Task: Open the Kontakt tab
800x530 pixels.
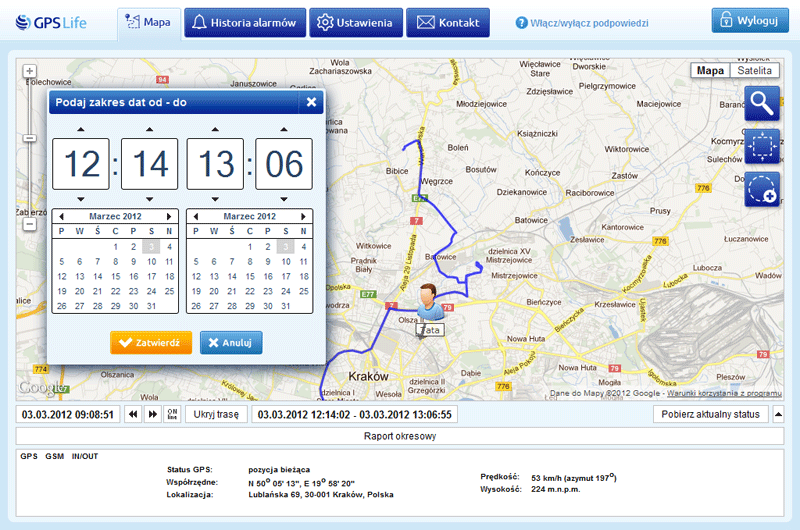Action: 448,23
